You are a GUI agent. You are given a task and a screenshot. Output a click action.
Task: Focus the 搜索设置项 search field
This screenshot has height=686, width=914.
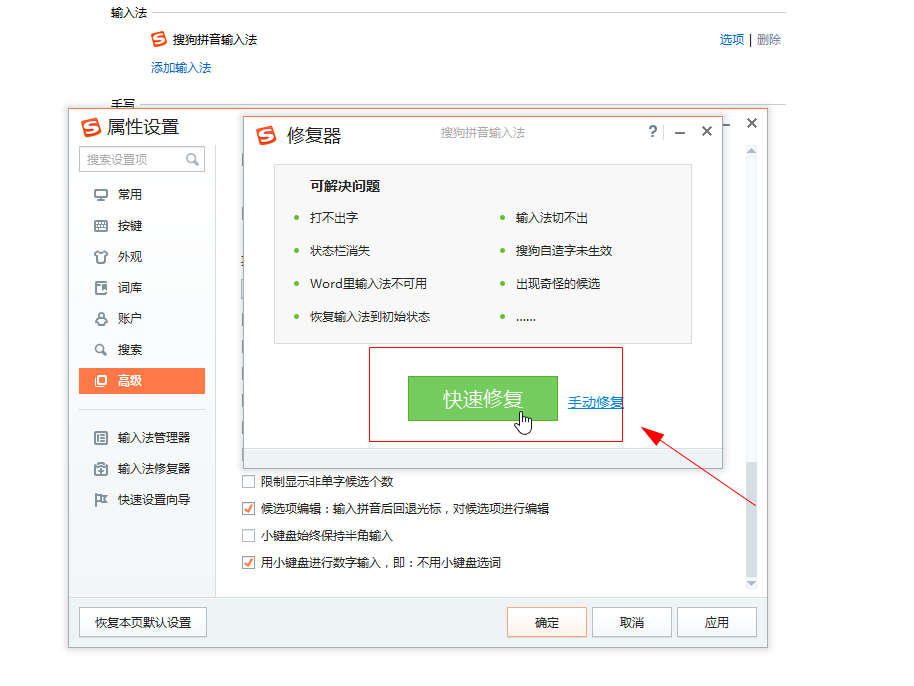click(x=142, y=159)
